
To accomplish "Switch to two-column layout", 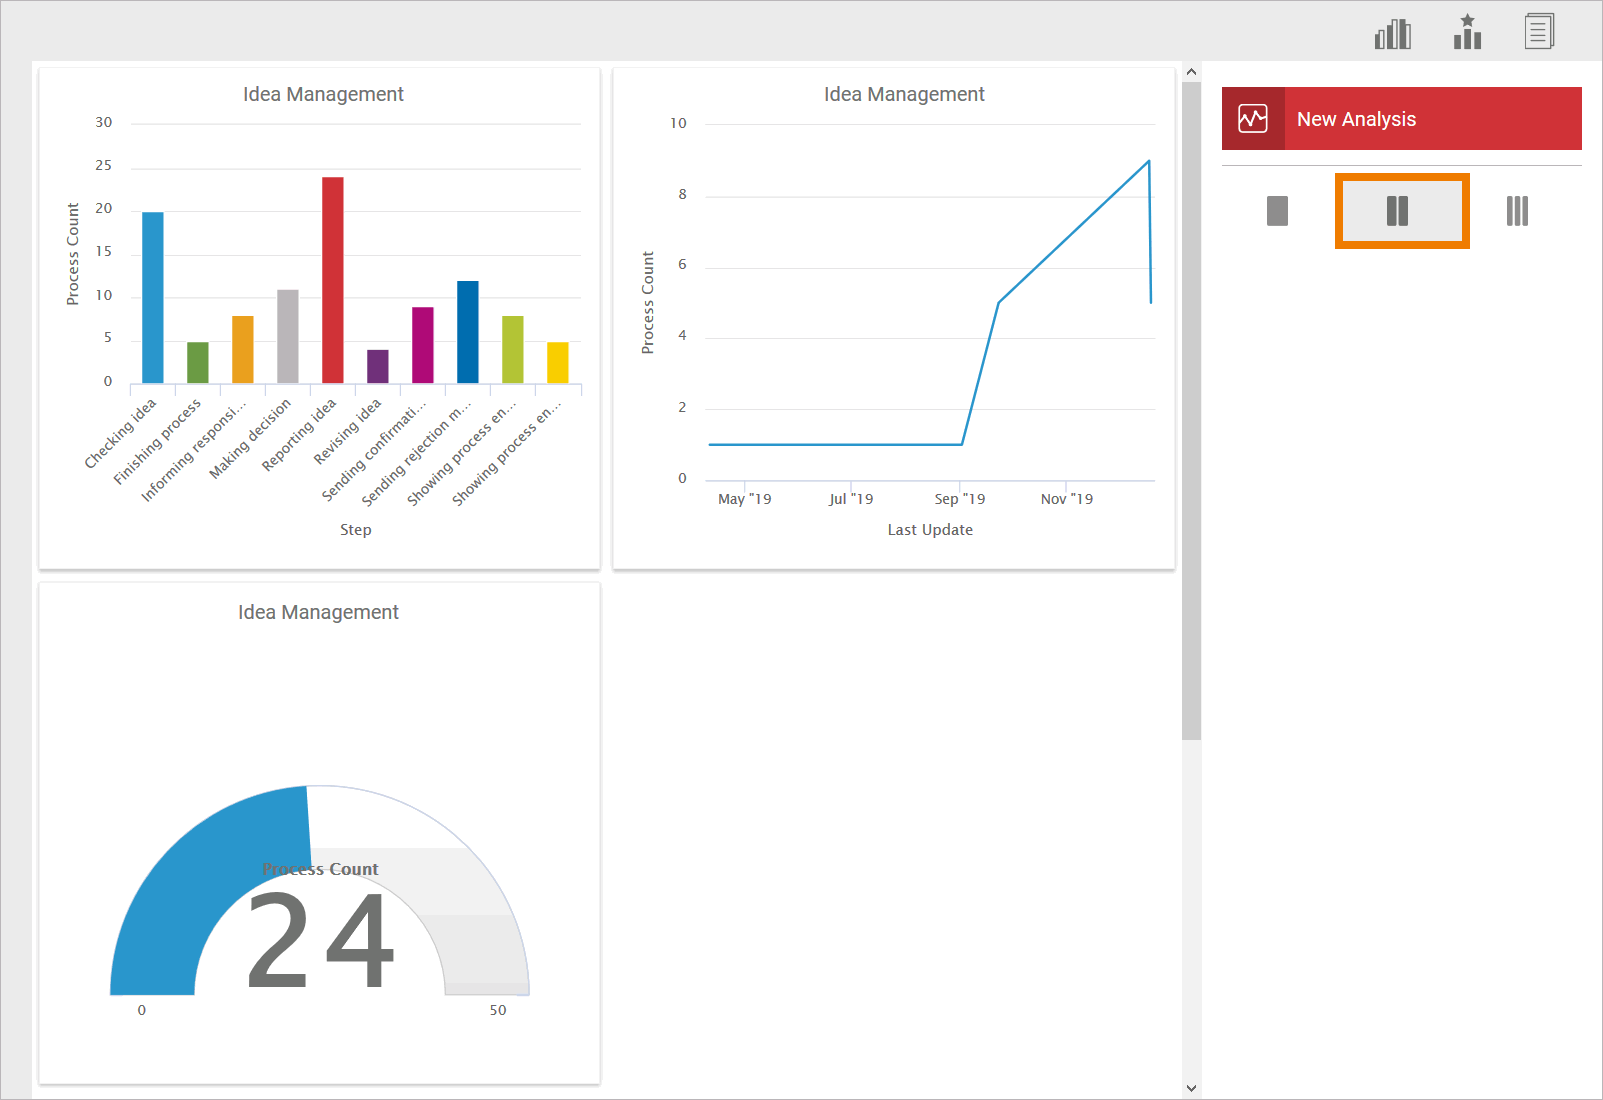I will pos(1401,211).
